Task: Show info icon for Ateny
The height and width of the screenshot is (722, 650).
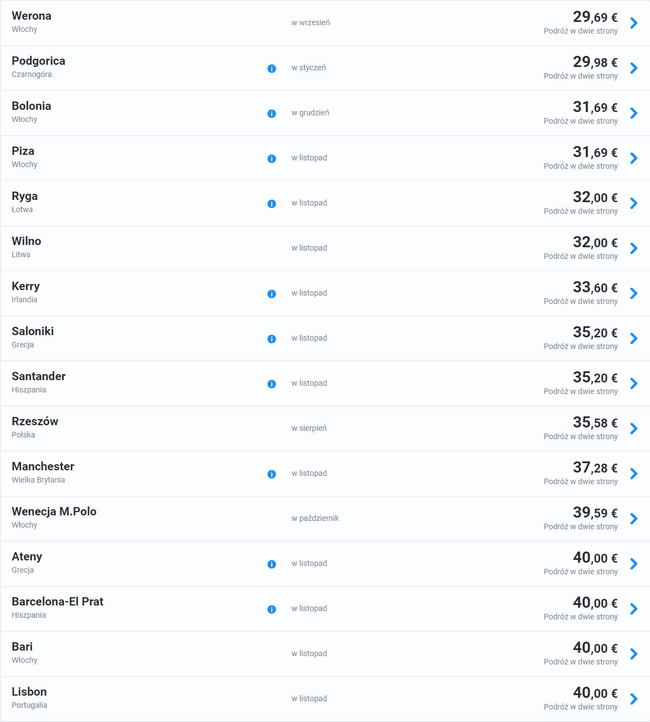Action: 271,563
